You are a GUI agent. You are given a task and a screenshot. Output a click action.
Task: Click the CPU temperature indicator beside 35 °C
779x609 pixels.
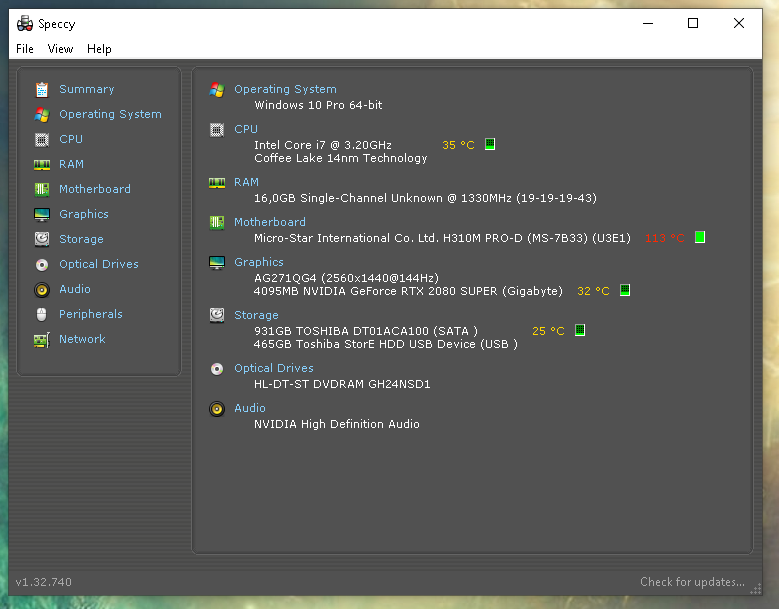point(490,144)
